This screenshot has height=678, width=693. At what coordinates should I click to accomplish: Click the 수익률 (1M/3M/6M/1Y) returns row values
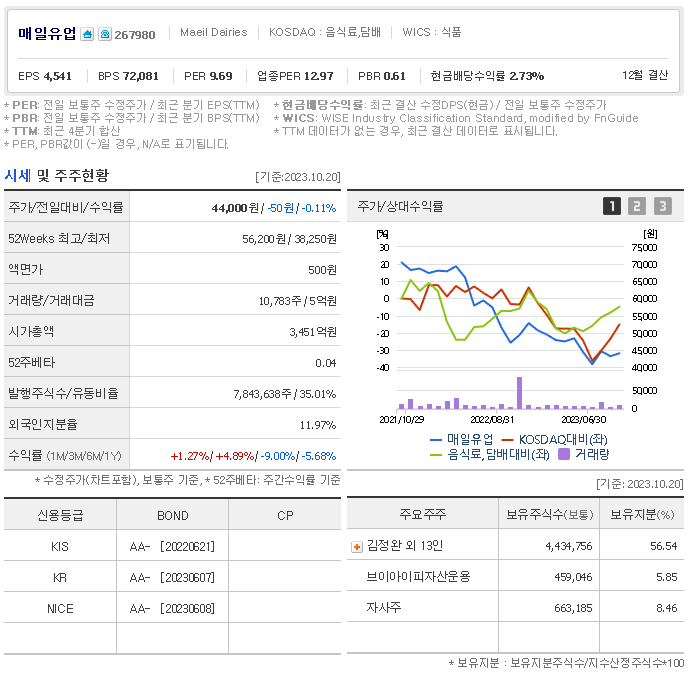pyautogui.click(x=253, y=456)
